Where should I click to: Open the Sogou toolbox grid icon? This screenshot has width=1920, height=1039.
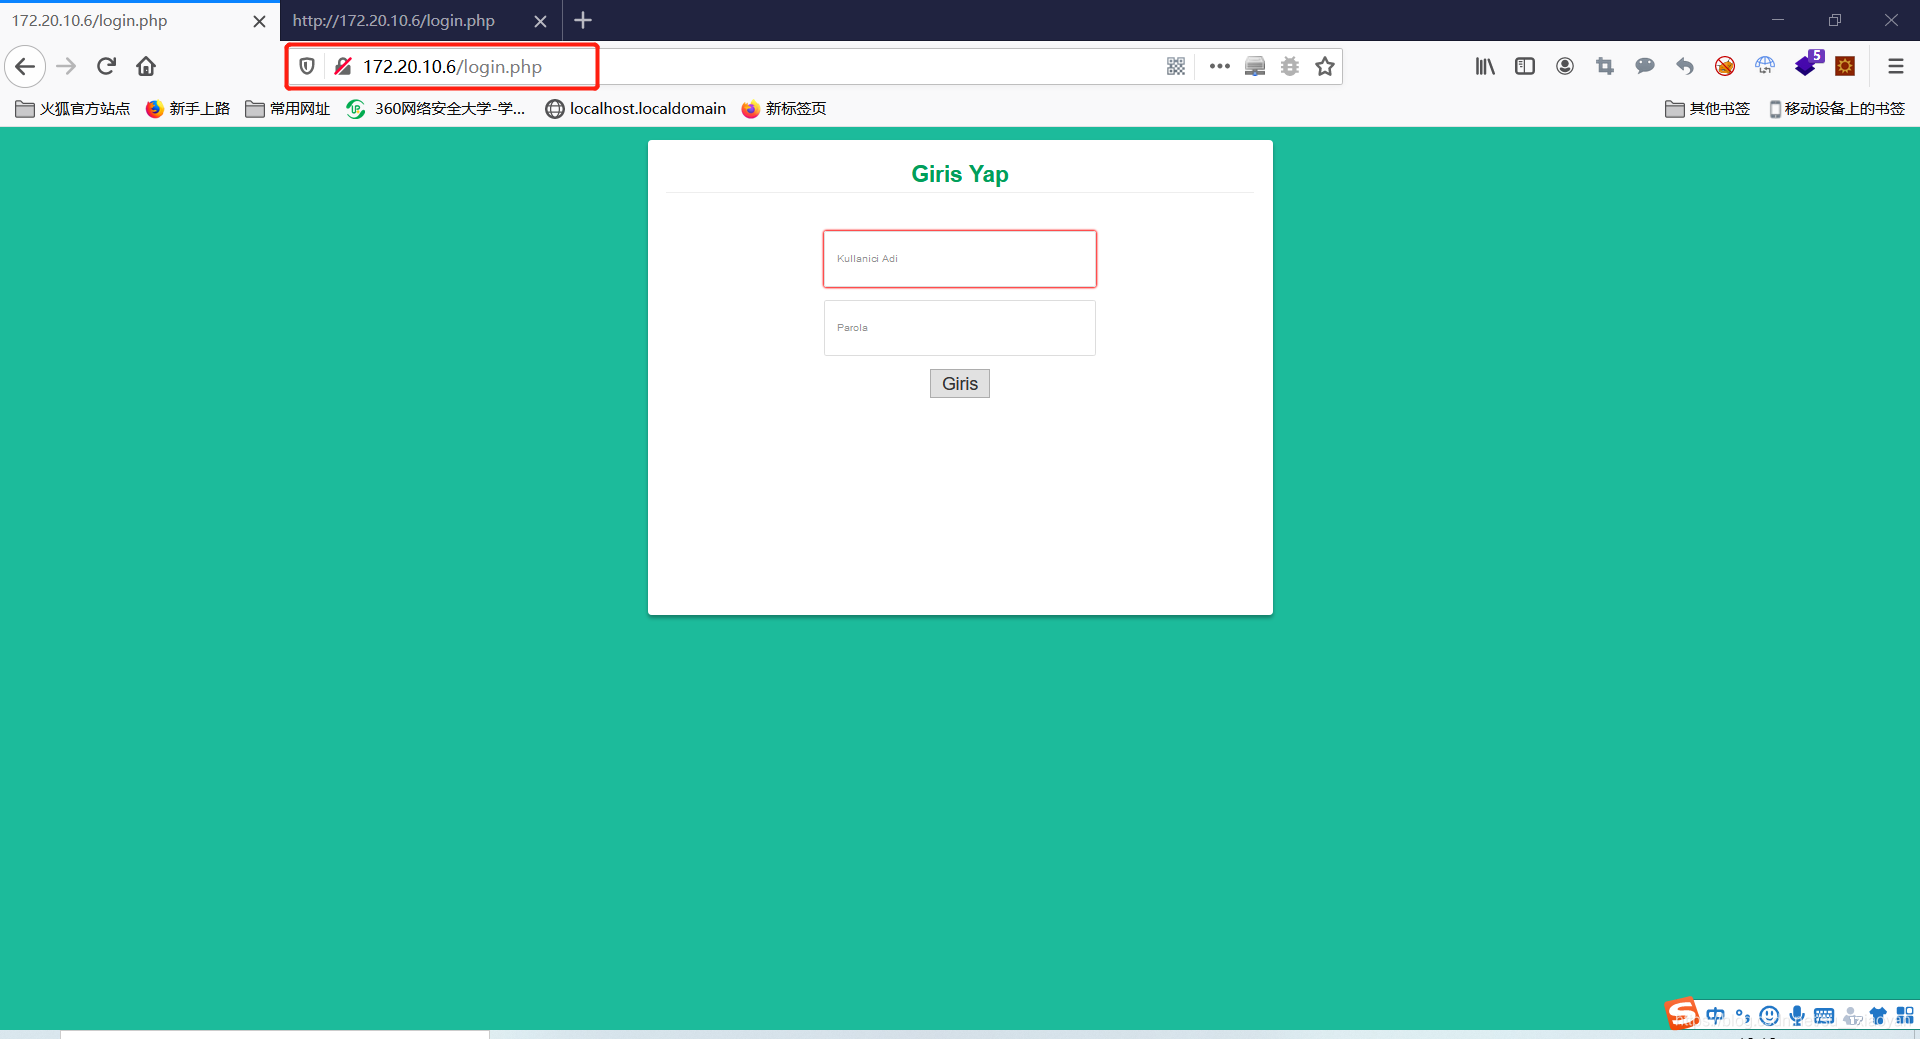1905,1016
